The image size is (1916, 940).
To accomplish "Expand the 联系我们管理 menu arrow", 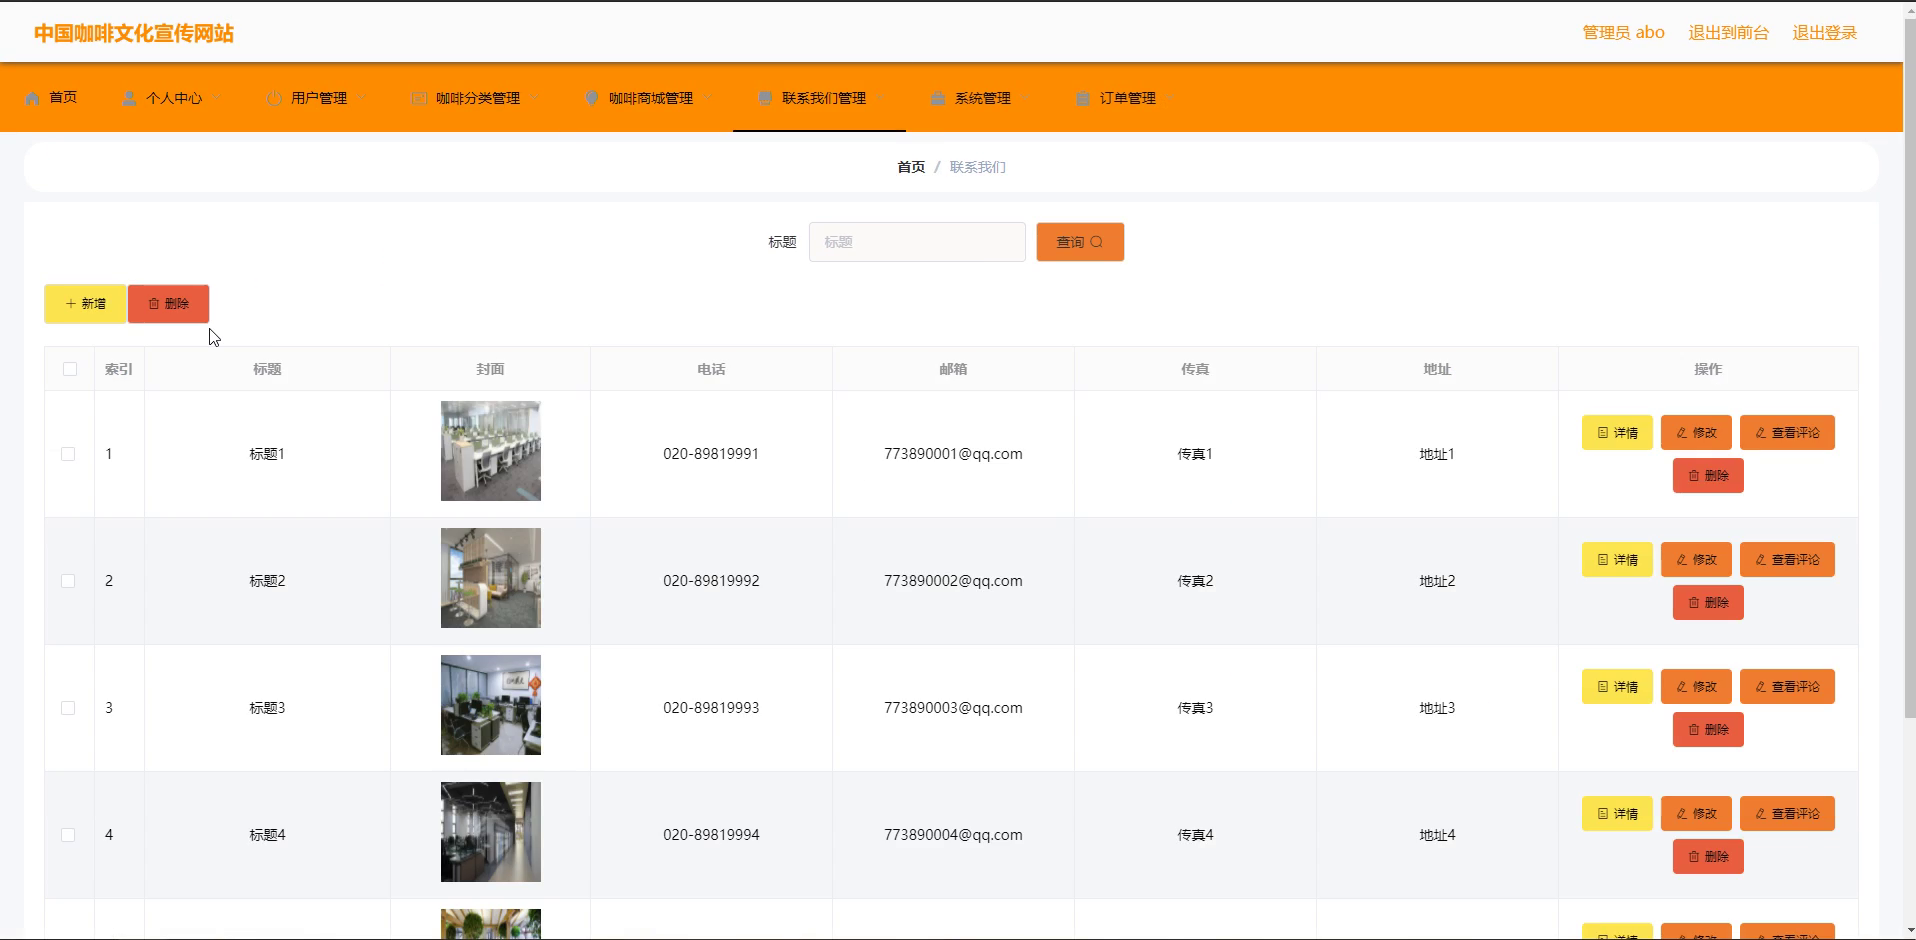I will (x=881, y=98).
